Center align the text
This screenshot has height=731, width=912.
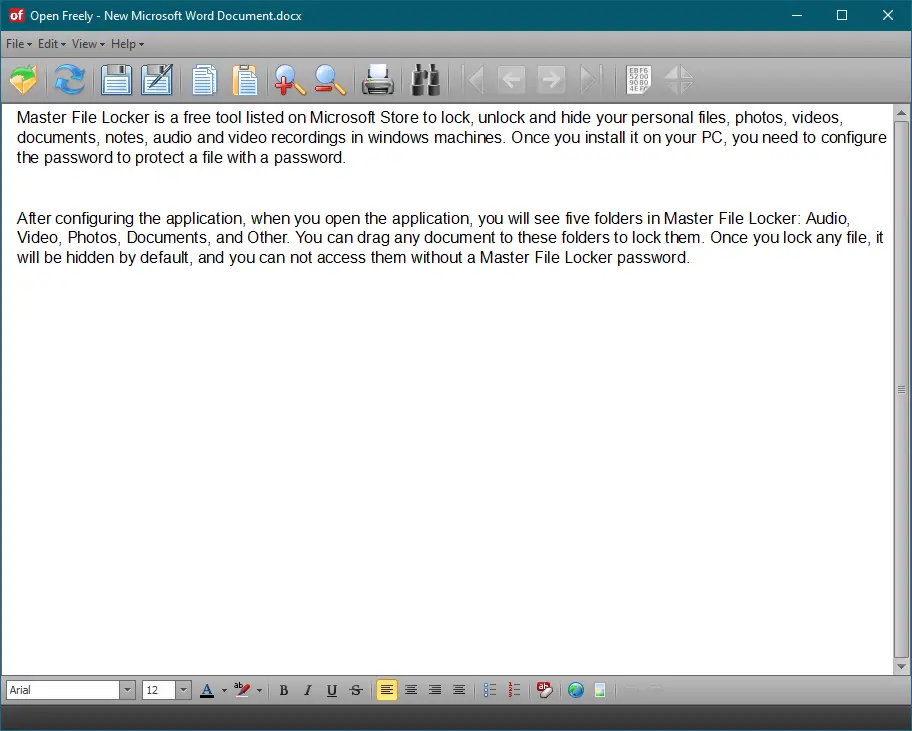point(411,690)
